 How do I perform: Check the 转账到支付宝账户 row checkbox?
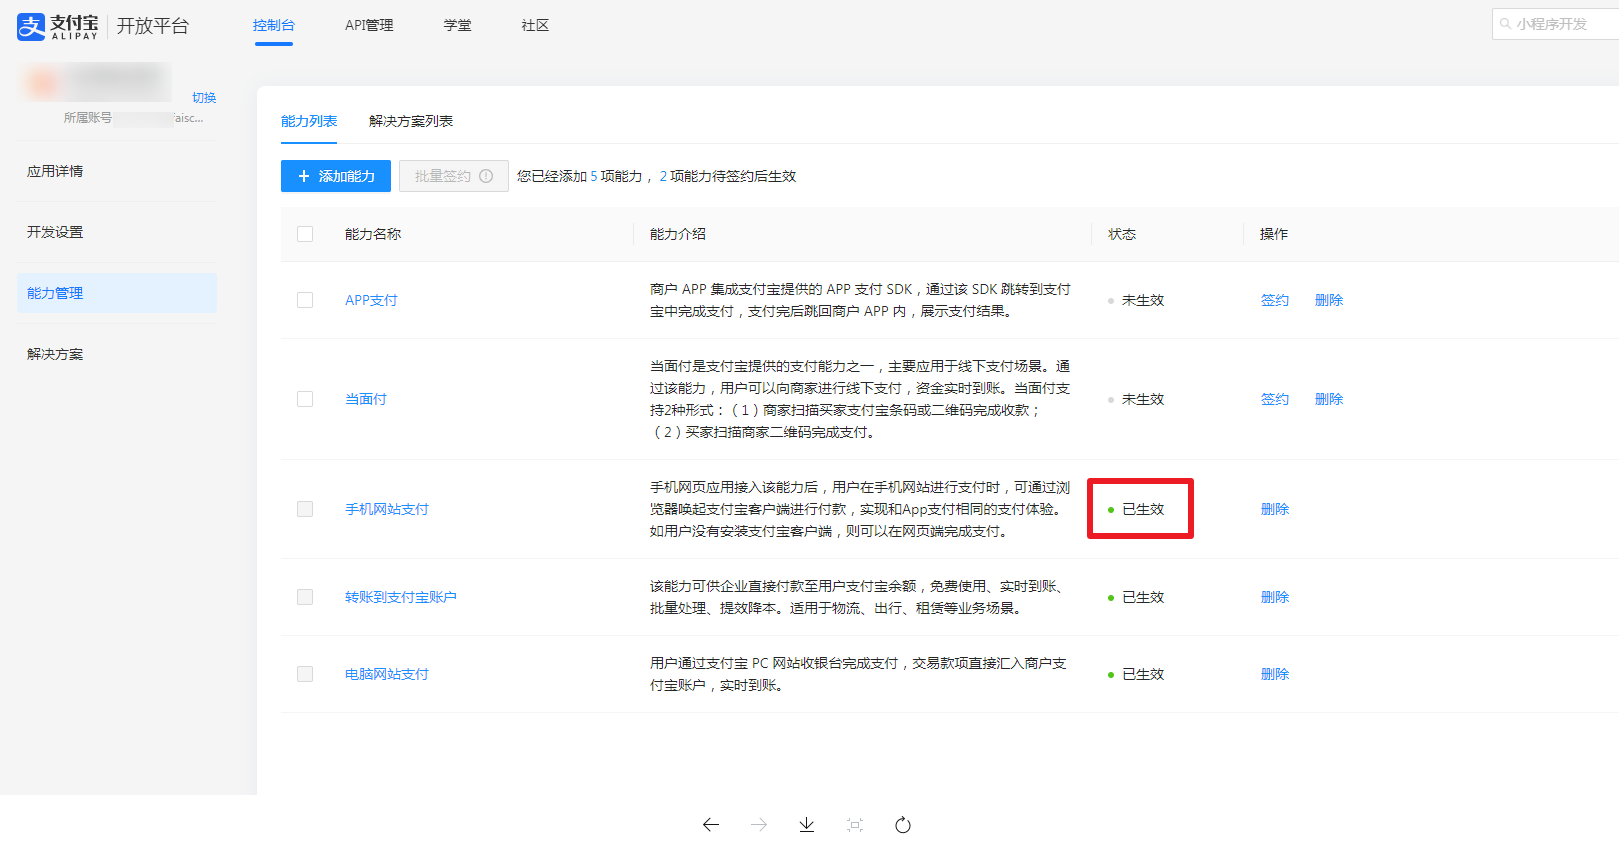tap(305, 597)
